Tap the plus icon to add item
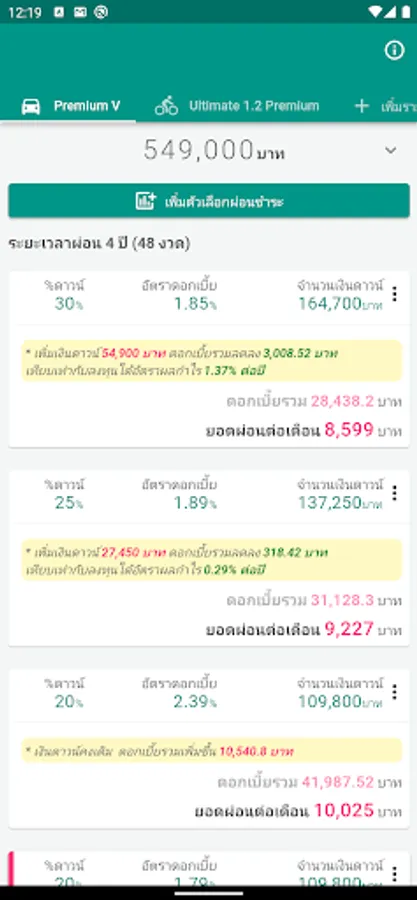This screenshot has width=417, height=900. (361, 106)
